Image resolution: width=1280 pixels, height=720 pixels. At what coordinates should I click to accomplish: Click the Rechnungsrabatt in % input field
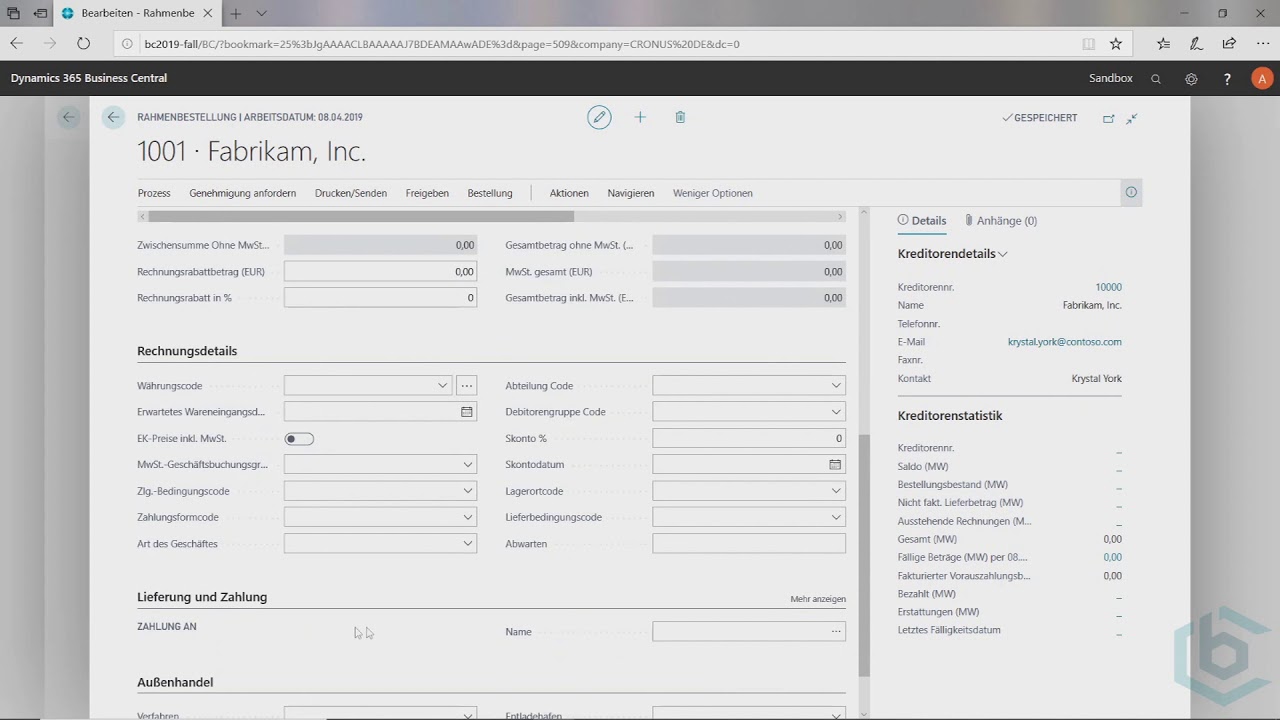pyautogui.click(x=380, y=298)
